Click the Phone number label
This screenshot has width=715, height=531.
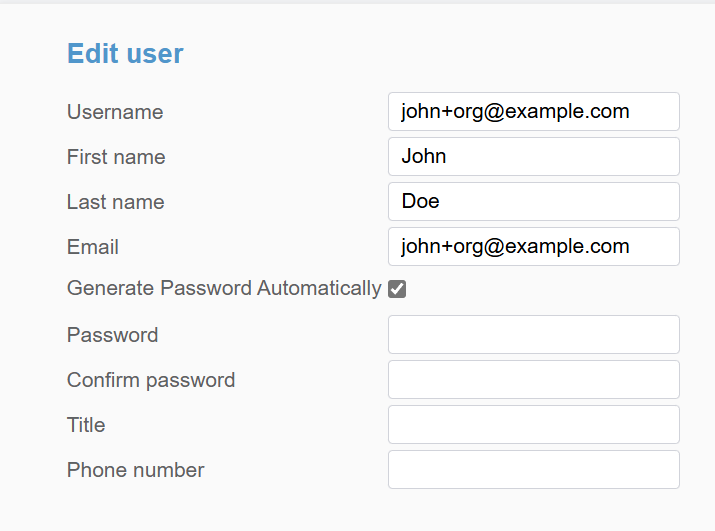[135, 470]
